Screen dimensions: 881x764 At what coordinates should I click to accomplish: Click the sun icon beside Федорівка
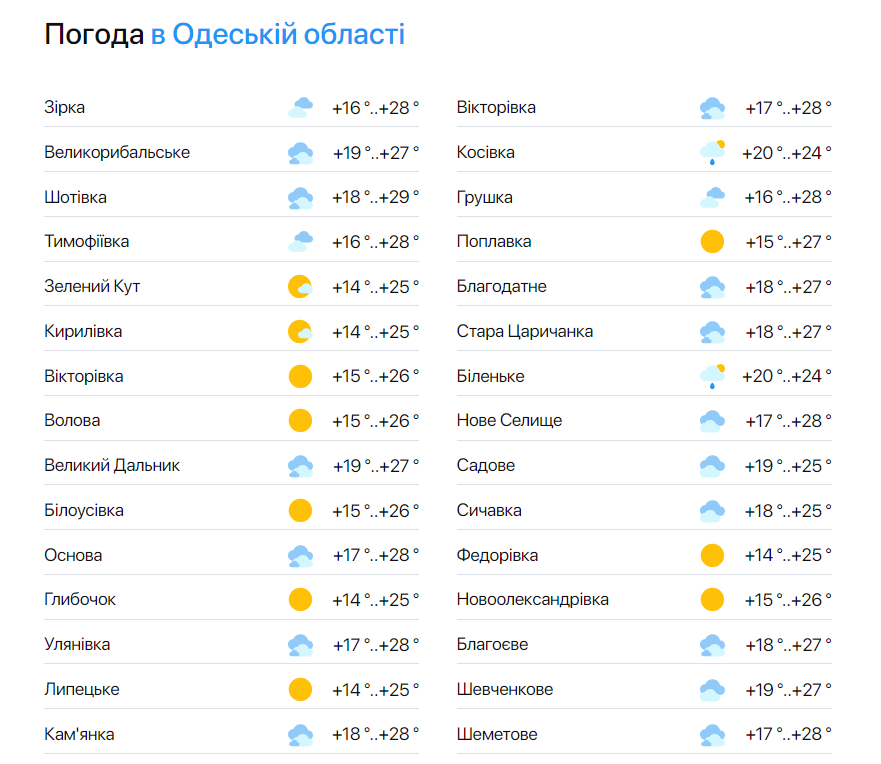(711, 554)
